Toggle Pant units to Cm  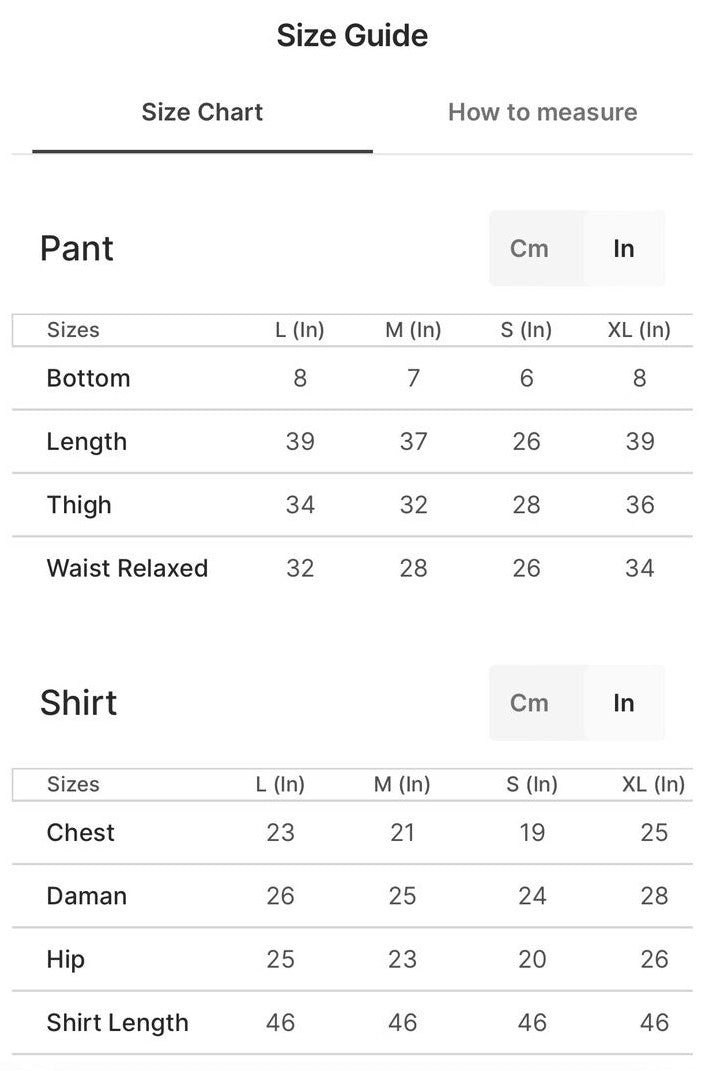(x=529, y=249)
